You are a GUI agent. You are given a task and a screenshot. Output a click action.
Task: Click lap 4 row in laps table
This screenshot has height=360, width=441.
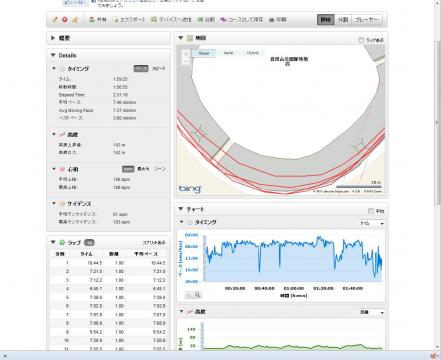tap(109, 289)
